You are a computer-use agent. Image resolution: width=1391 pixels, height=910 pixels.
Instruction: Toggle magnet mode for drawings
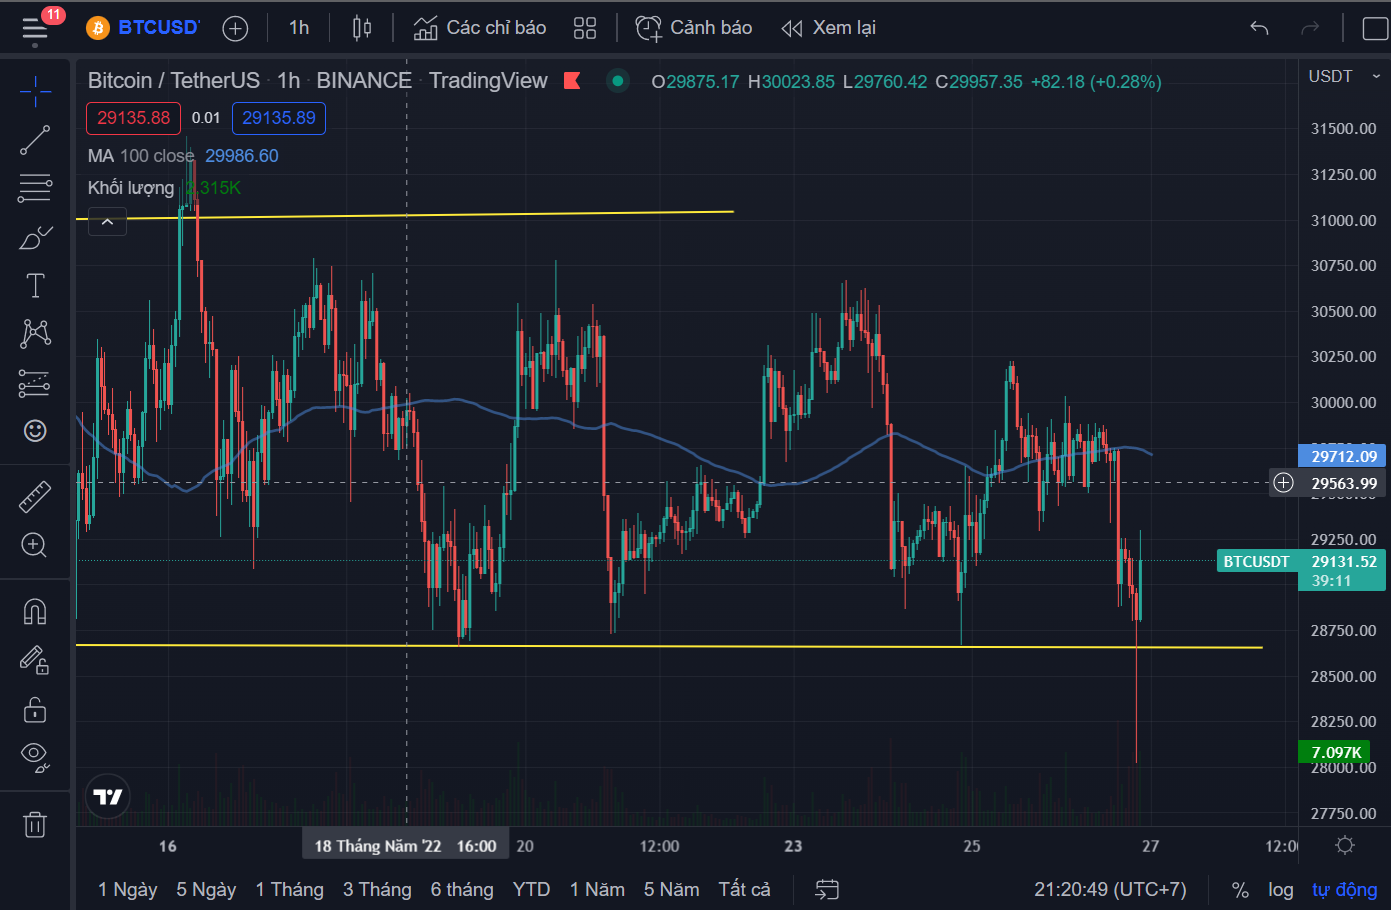click(35, 611)
